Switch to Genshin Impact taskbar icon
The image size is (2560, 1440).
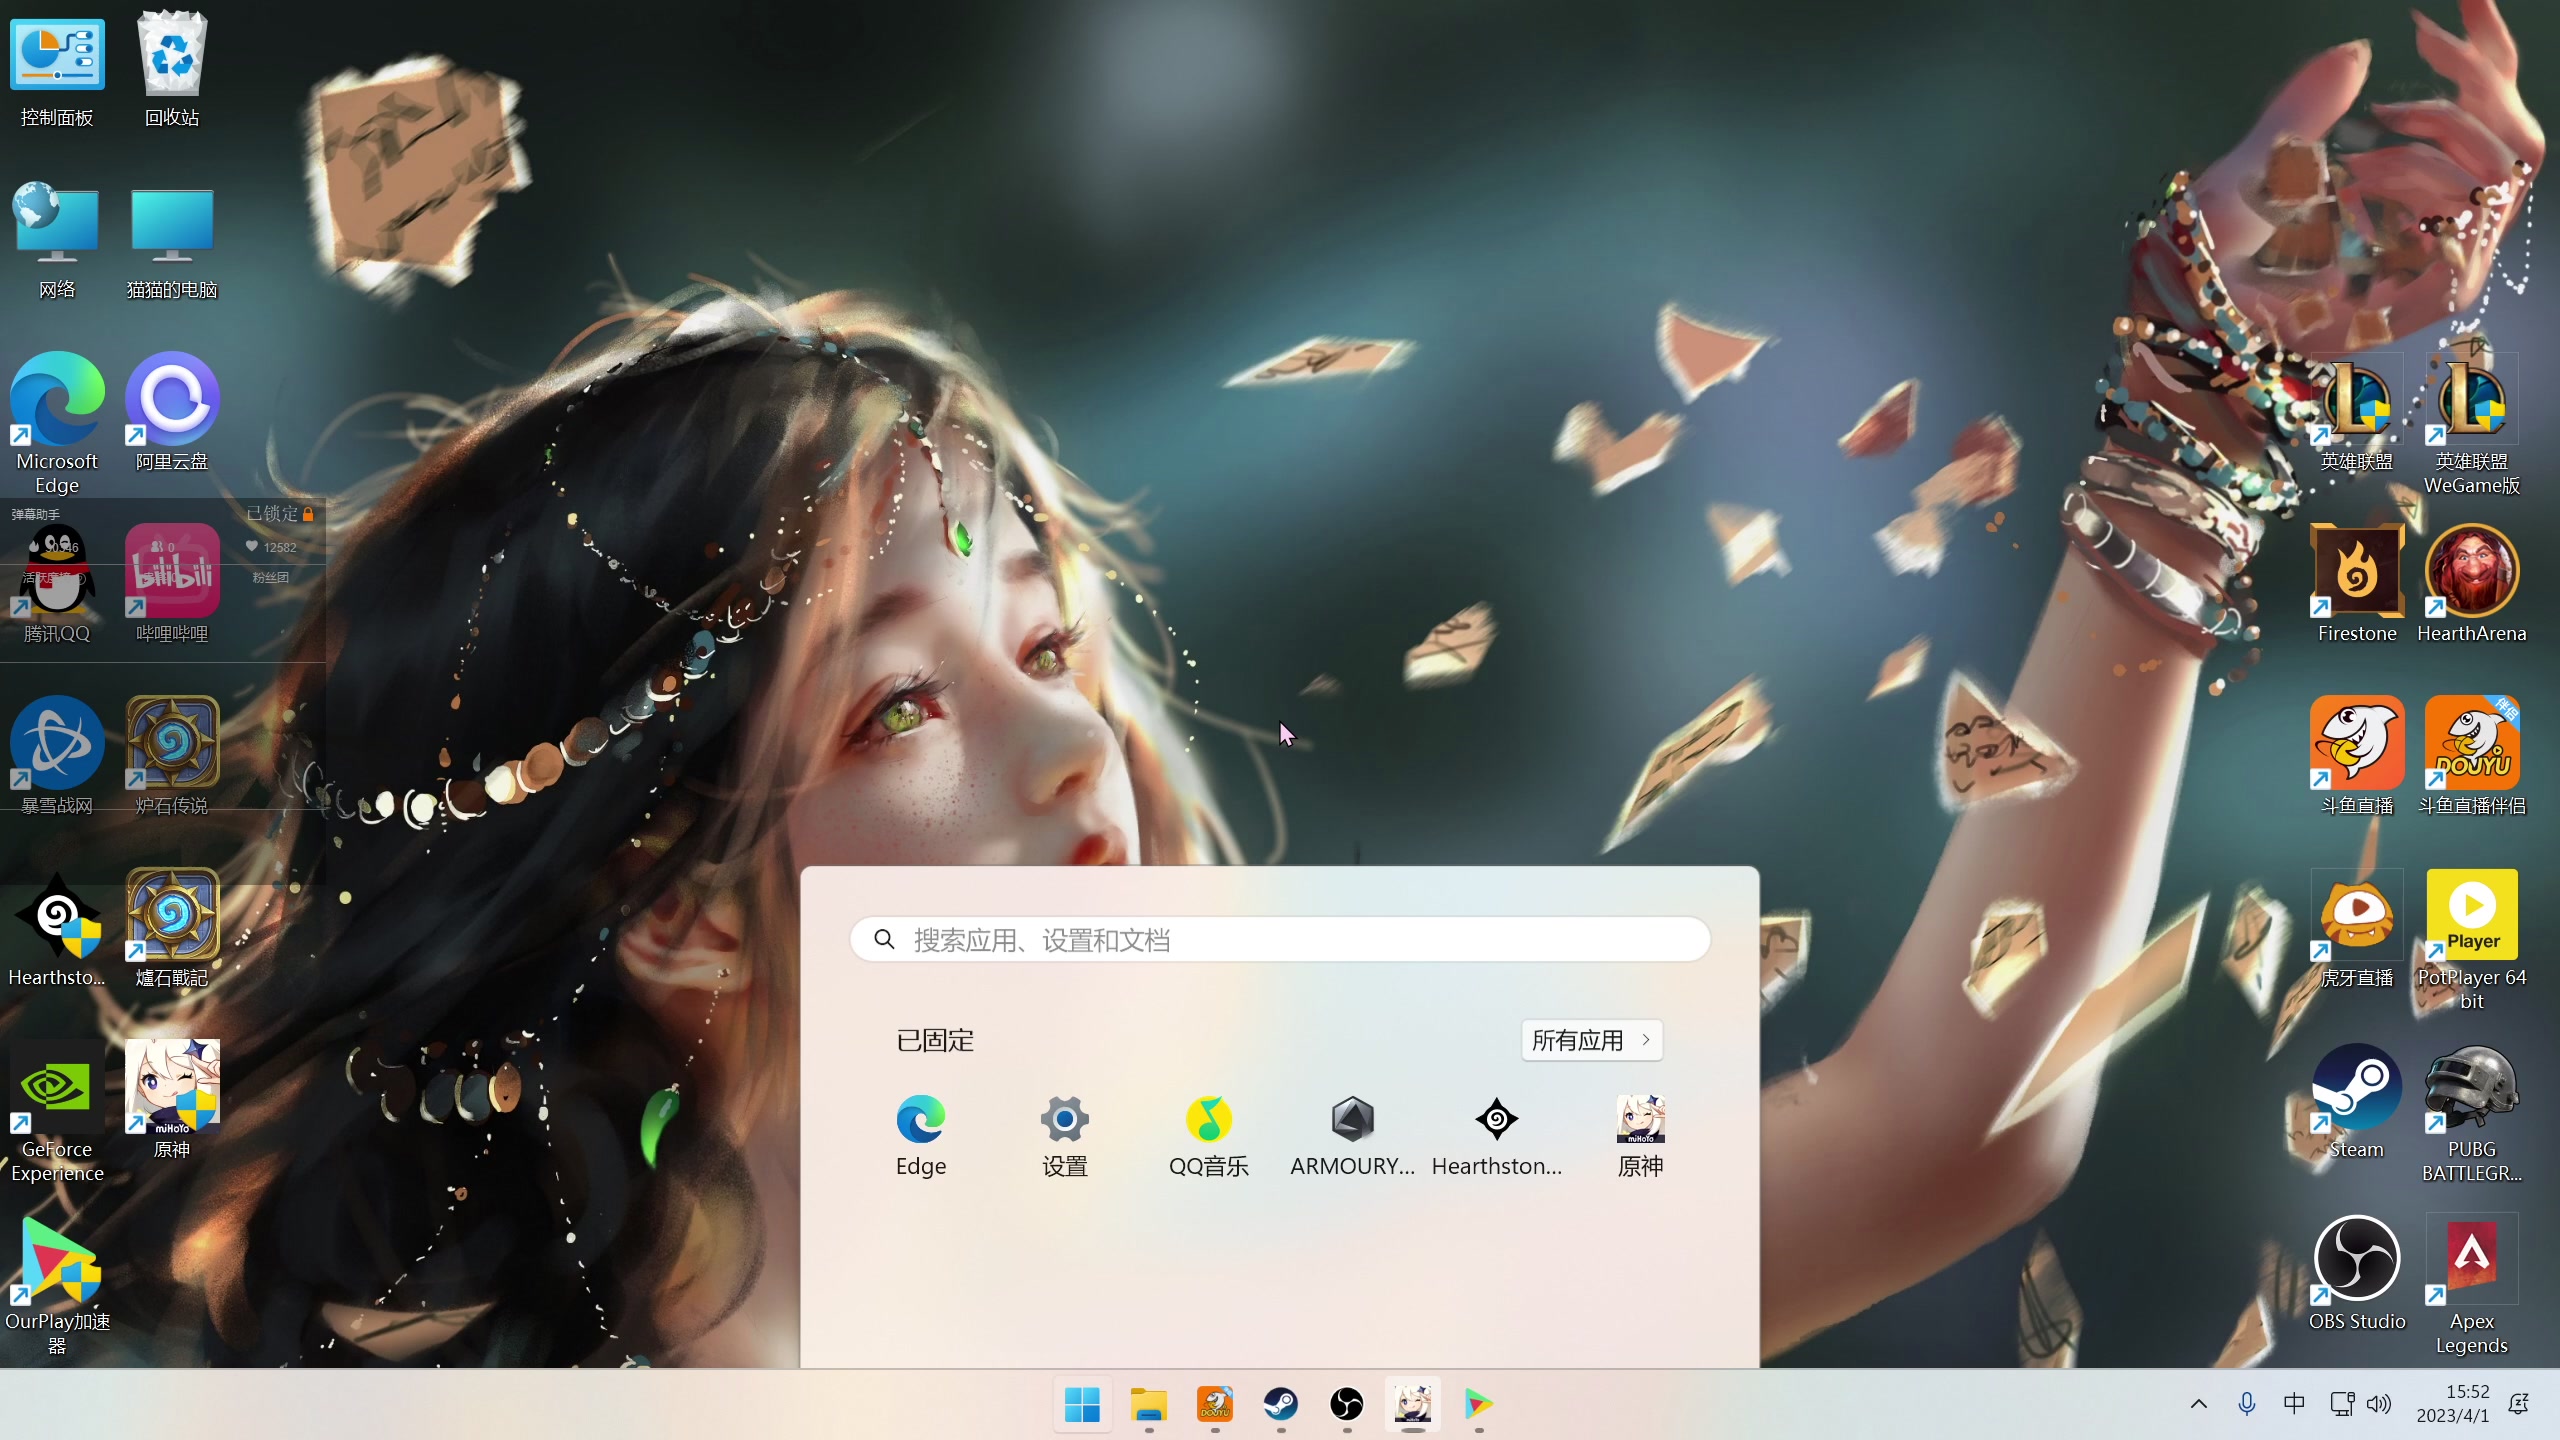(1413, 1404)
